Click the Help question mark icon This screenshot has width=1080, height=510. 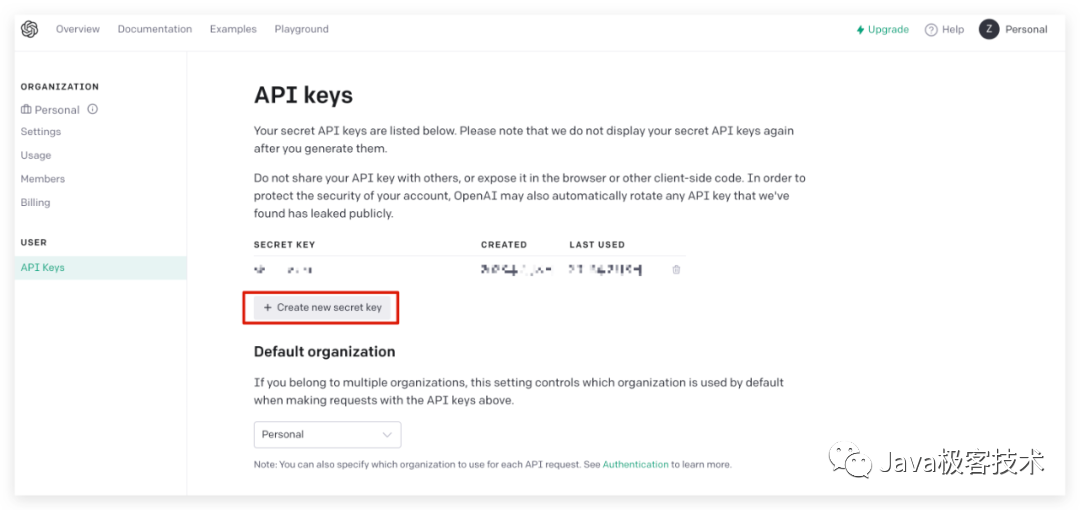[931, 30]
